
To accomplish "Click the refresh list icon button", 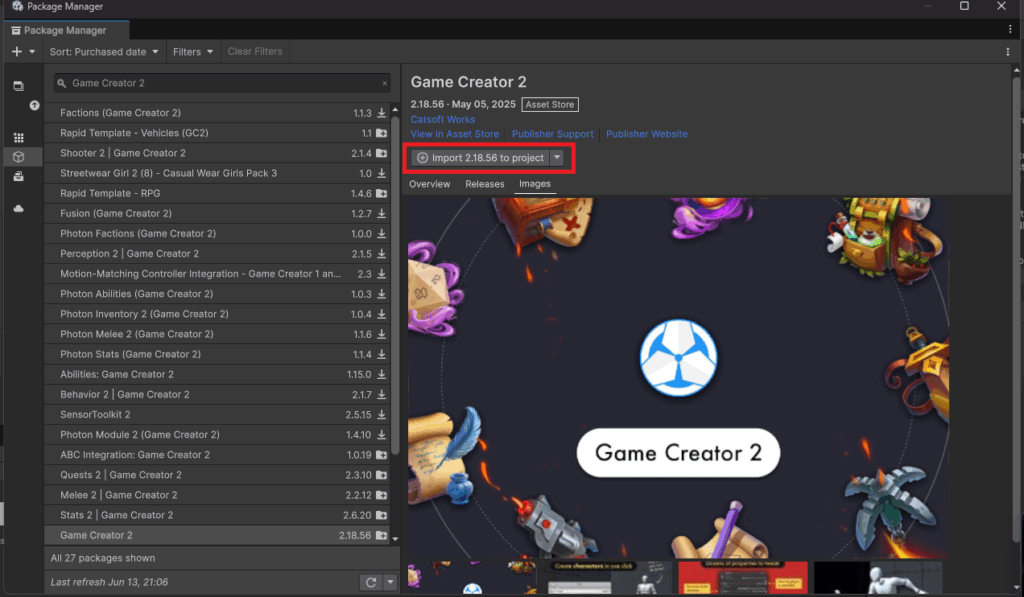I will (371, 582).
